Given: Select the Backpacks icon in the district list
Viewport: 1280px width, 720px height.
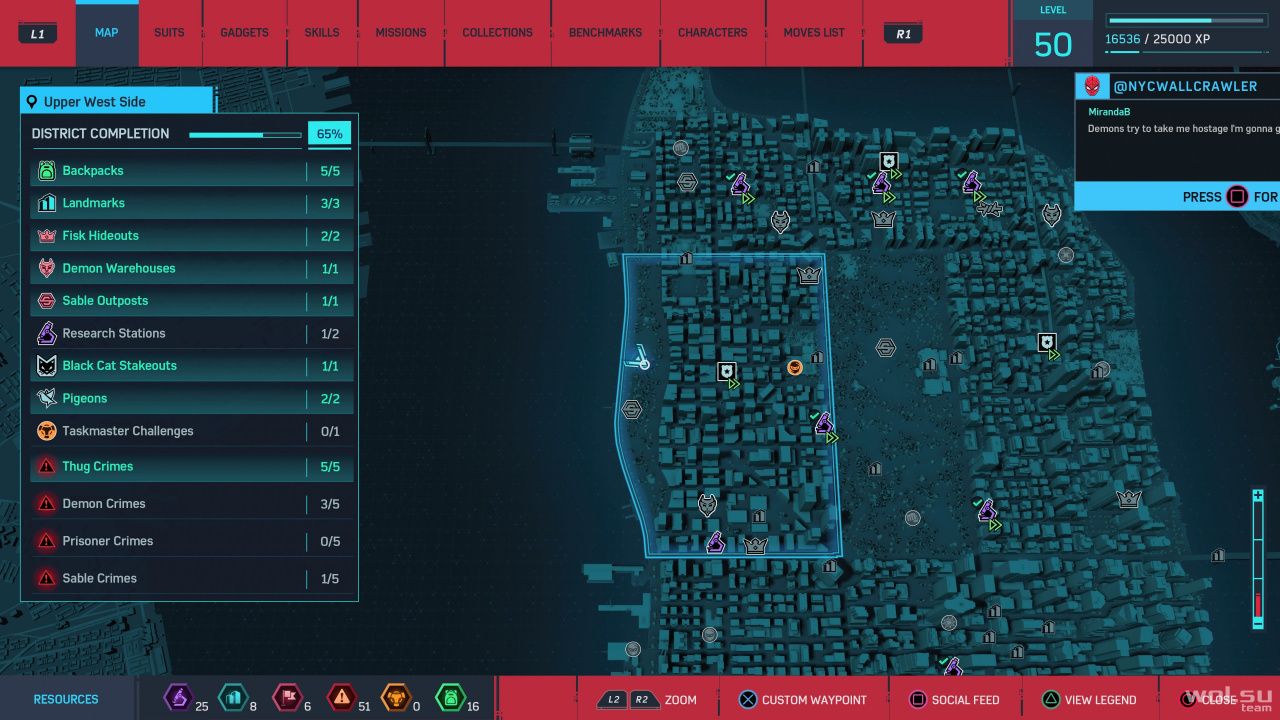Looking at the screenshot, I should pyautogui.click(x=46, y=171).
